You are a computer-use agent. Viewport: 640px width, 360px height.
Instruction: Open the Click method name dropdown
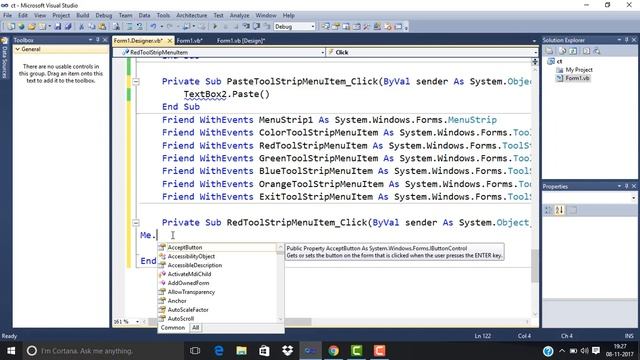[535, 52]
